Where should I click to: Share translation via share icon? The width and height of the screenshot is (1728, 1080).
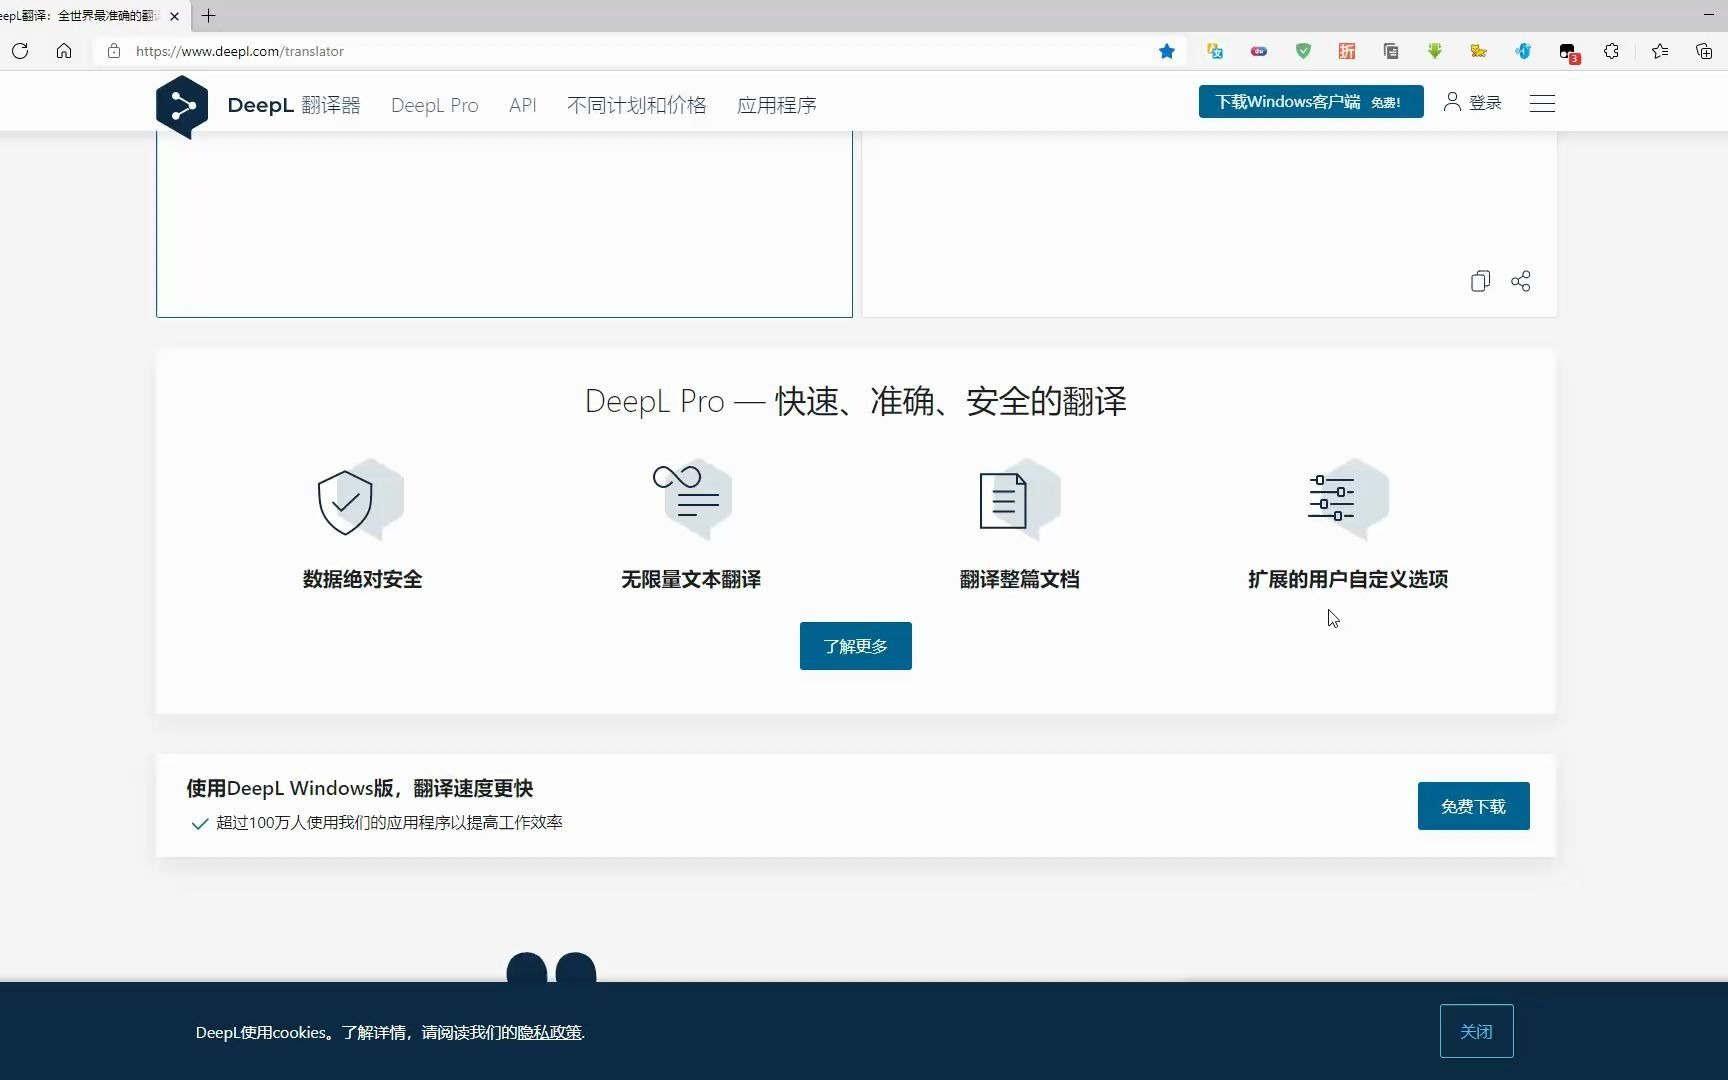(x=1521, y=281)
